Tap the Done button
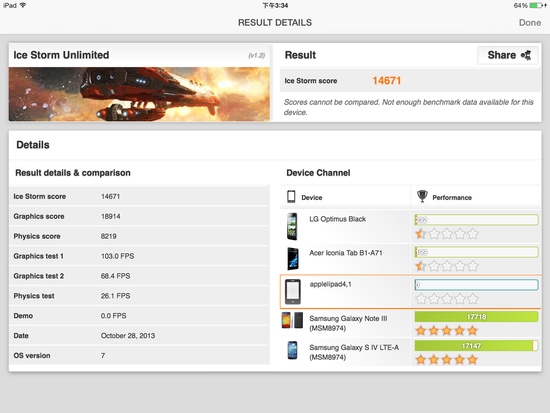Image resolution: width=550 pixels, height=413 pixels. click(530, 23)
